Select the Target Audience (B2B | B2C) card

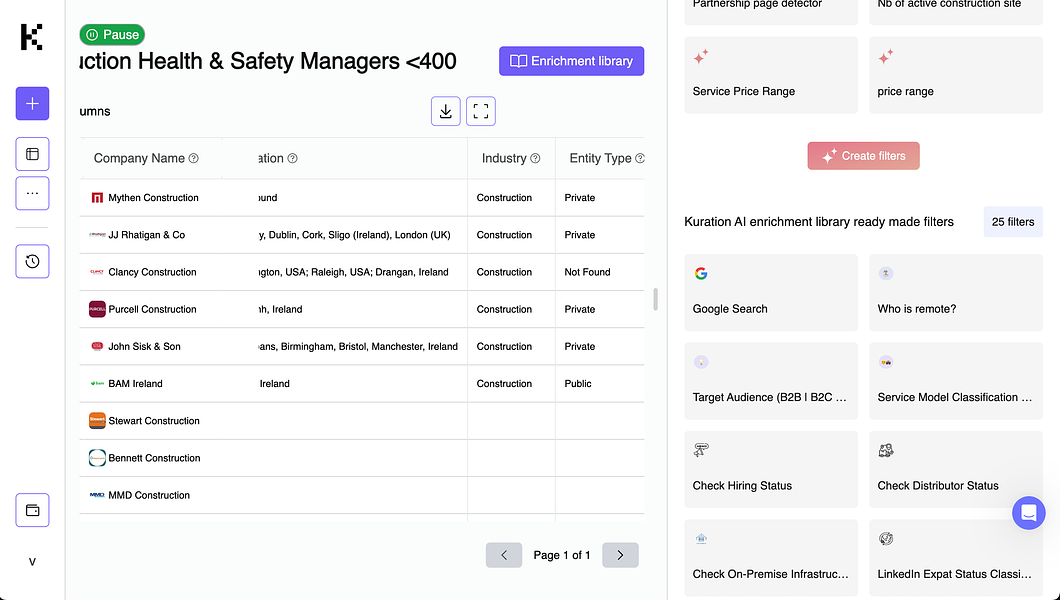tap(771, 381)
